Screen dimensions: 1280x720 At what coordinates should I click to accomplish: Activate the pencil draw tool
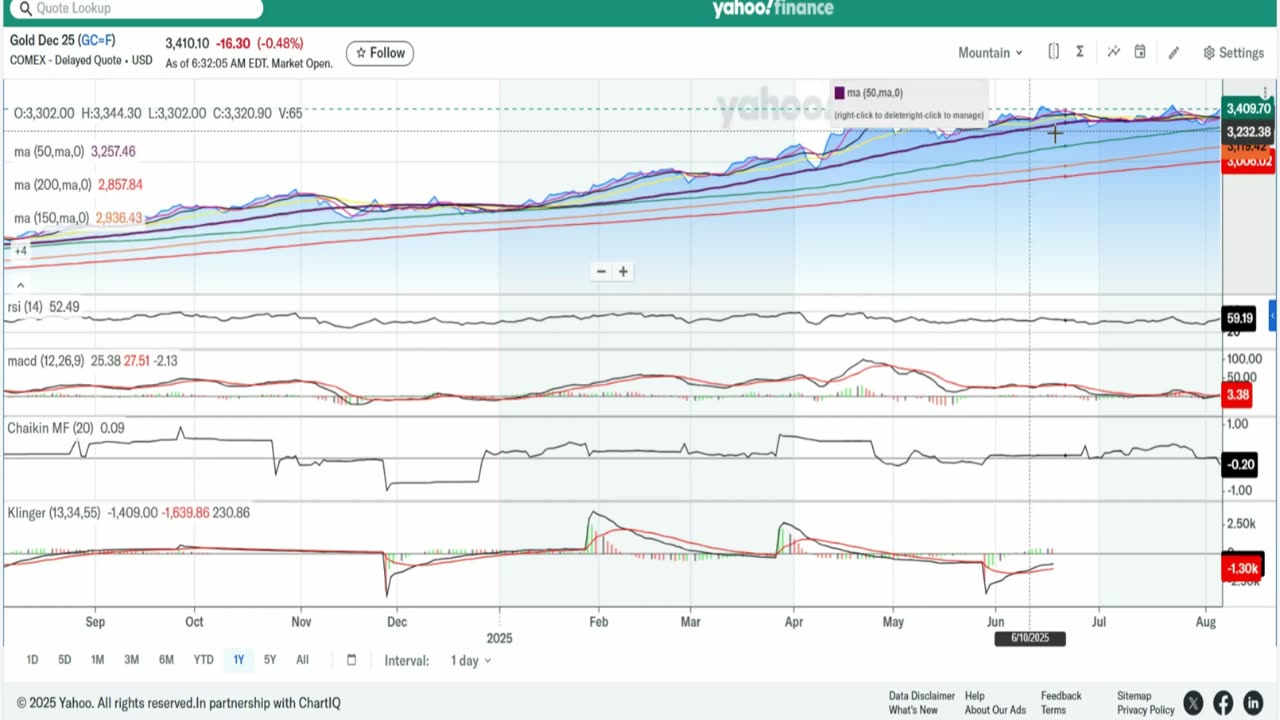click(x=1174, y=53)
